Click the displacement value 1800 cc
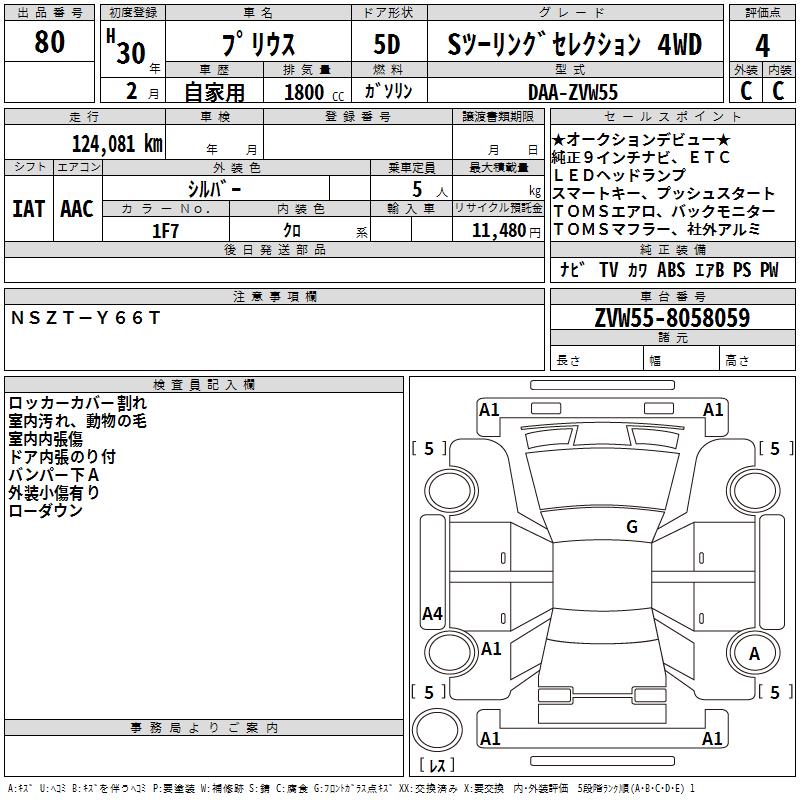800x800 pixels. pos(314,92)
